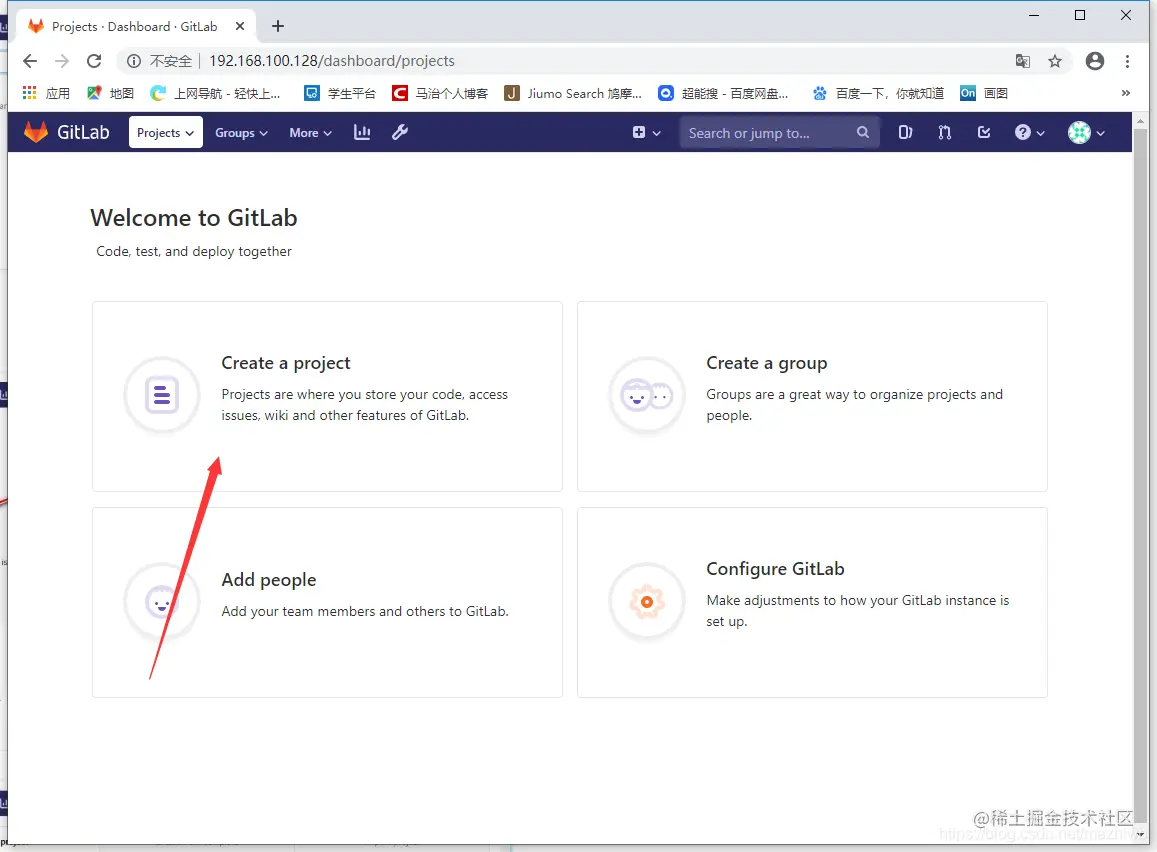Open the Merge requests icon
The width and height of the screenshot is (1157, 852).
(944, 133)
